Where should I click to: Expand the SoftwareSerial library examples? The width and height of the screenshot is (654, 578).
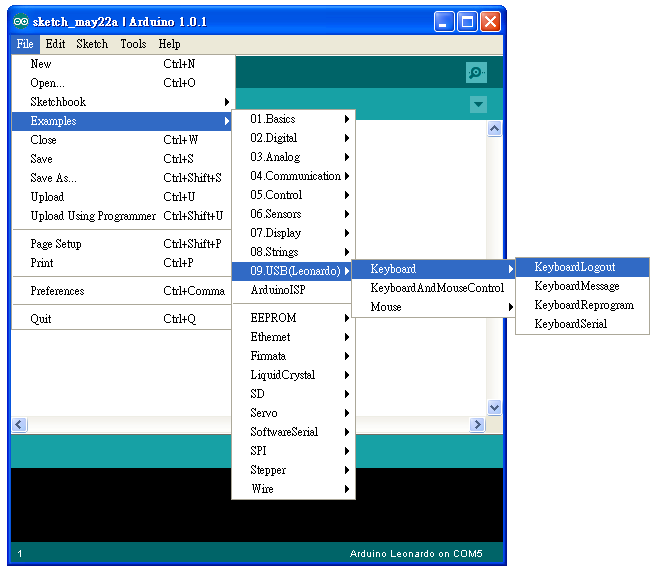(294, 432)
